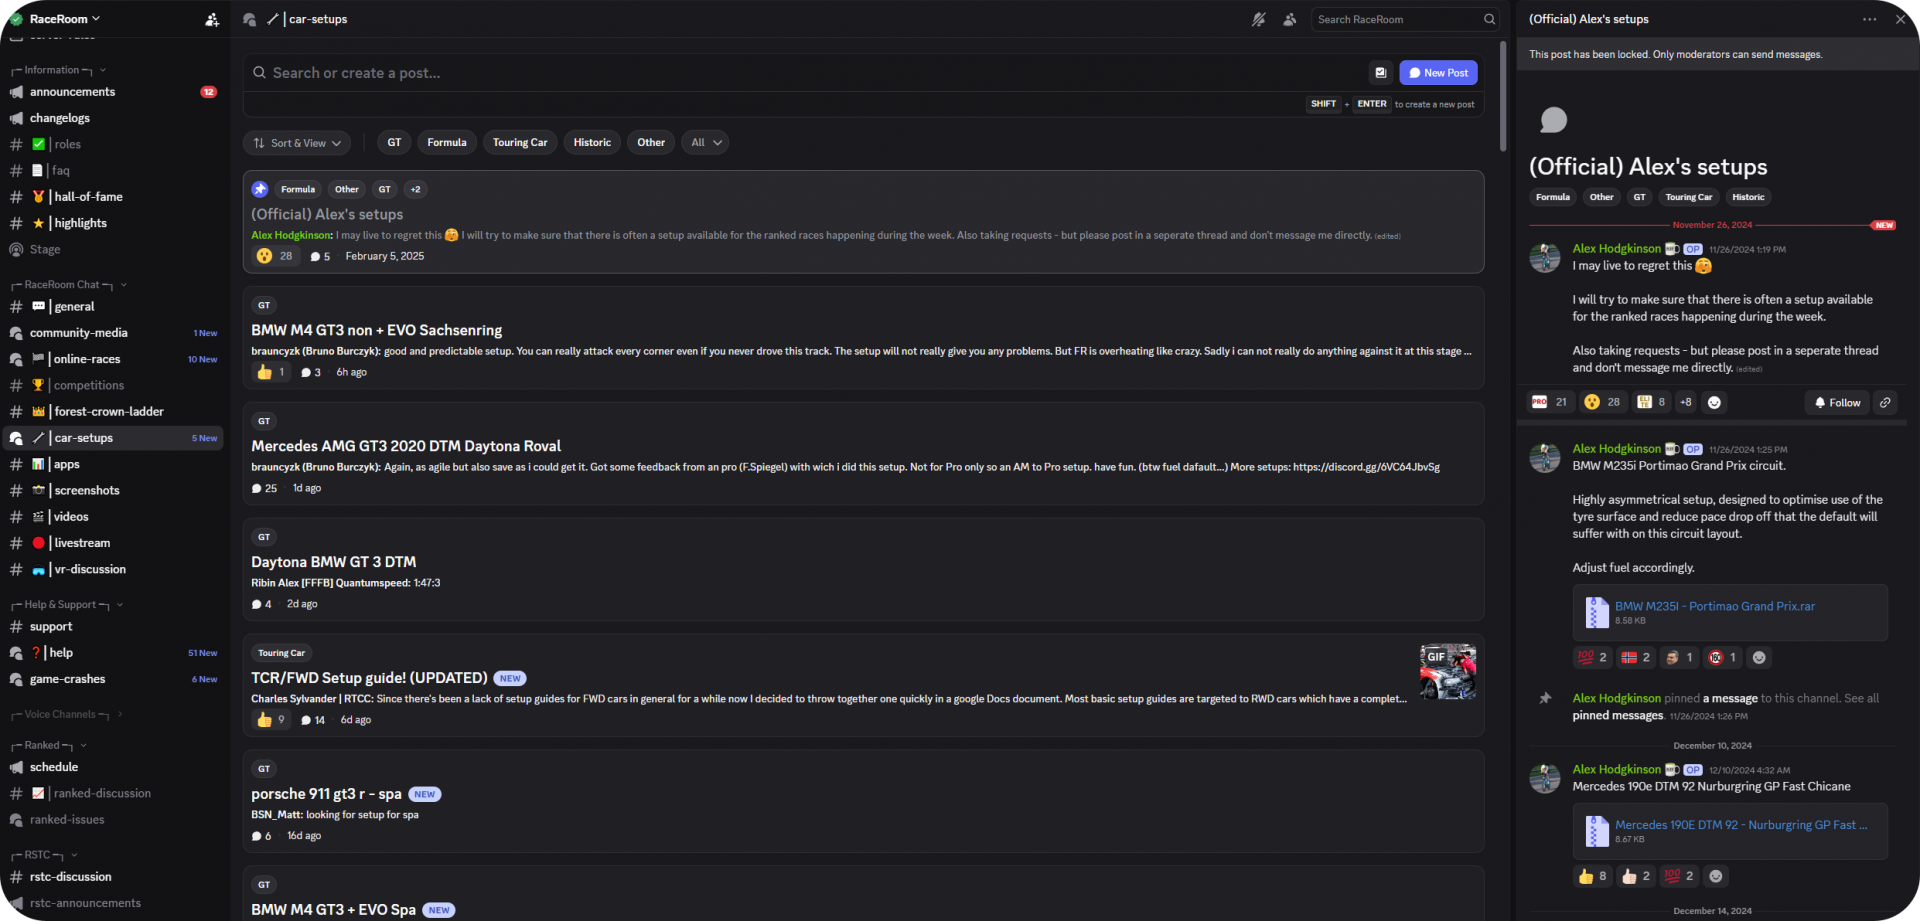This screenshot has height=921, width=1920.
Task: Click the forum list scrollbar
Action: [1502, 96]
